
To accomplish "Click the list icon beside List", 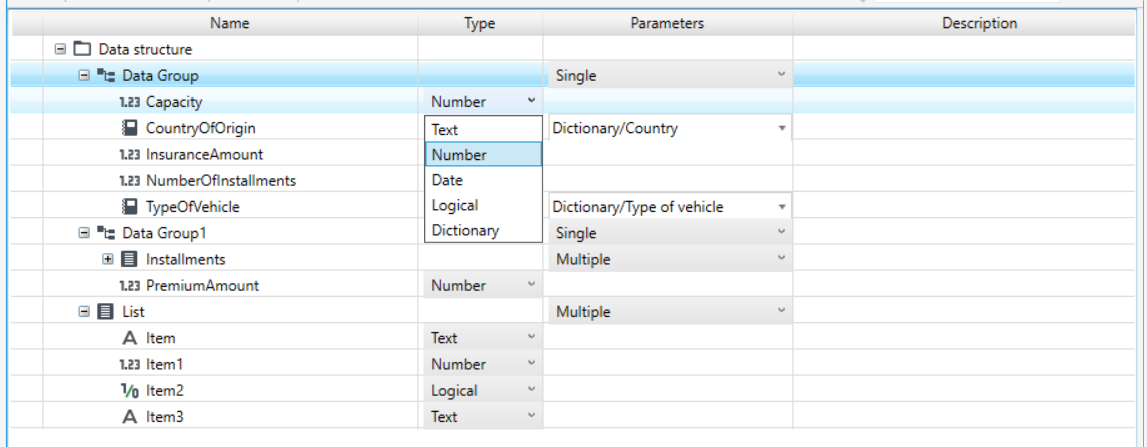I will tap(105, 312).
